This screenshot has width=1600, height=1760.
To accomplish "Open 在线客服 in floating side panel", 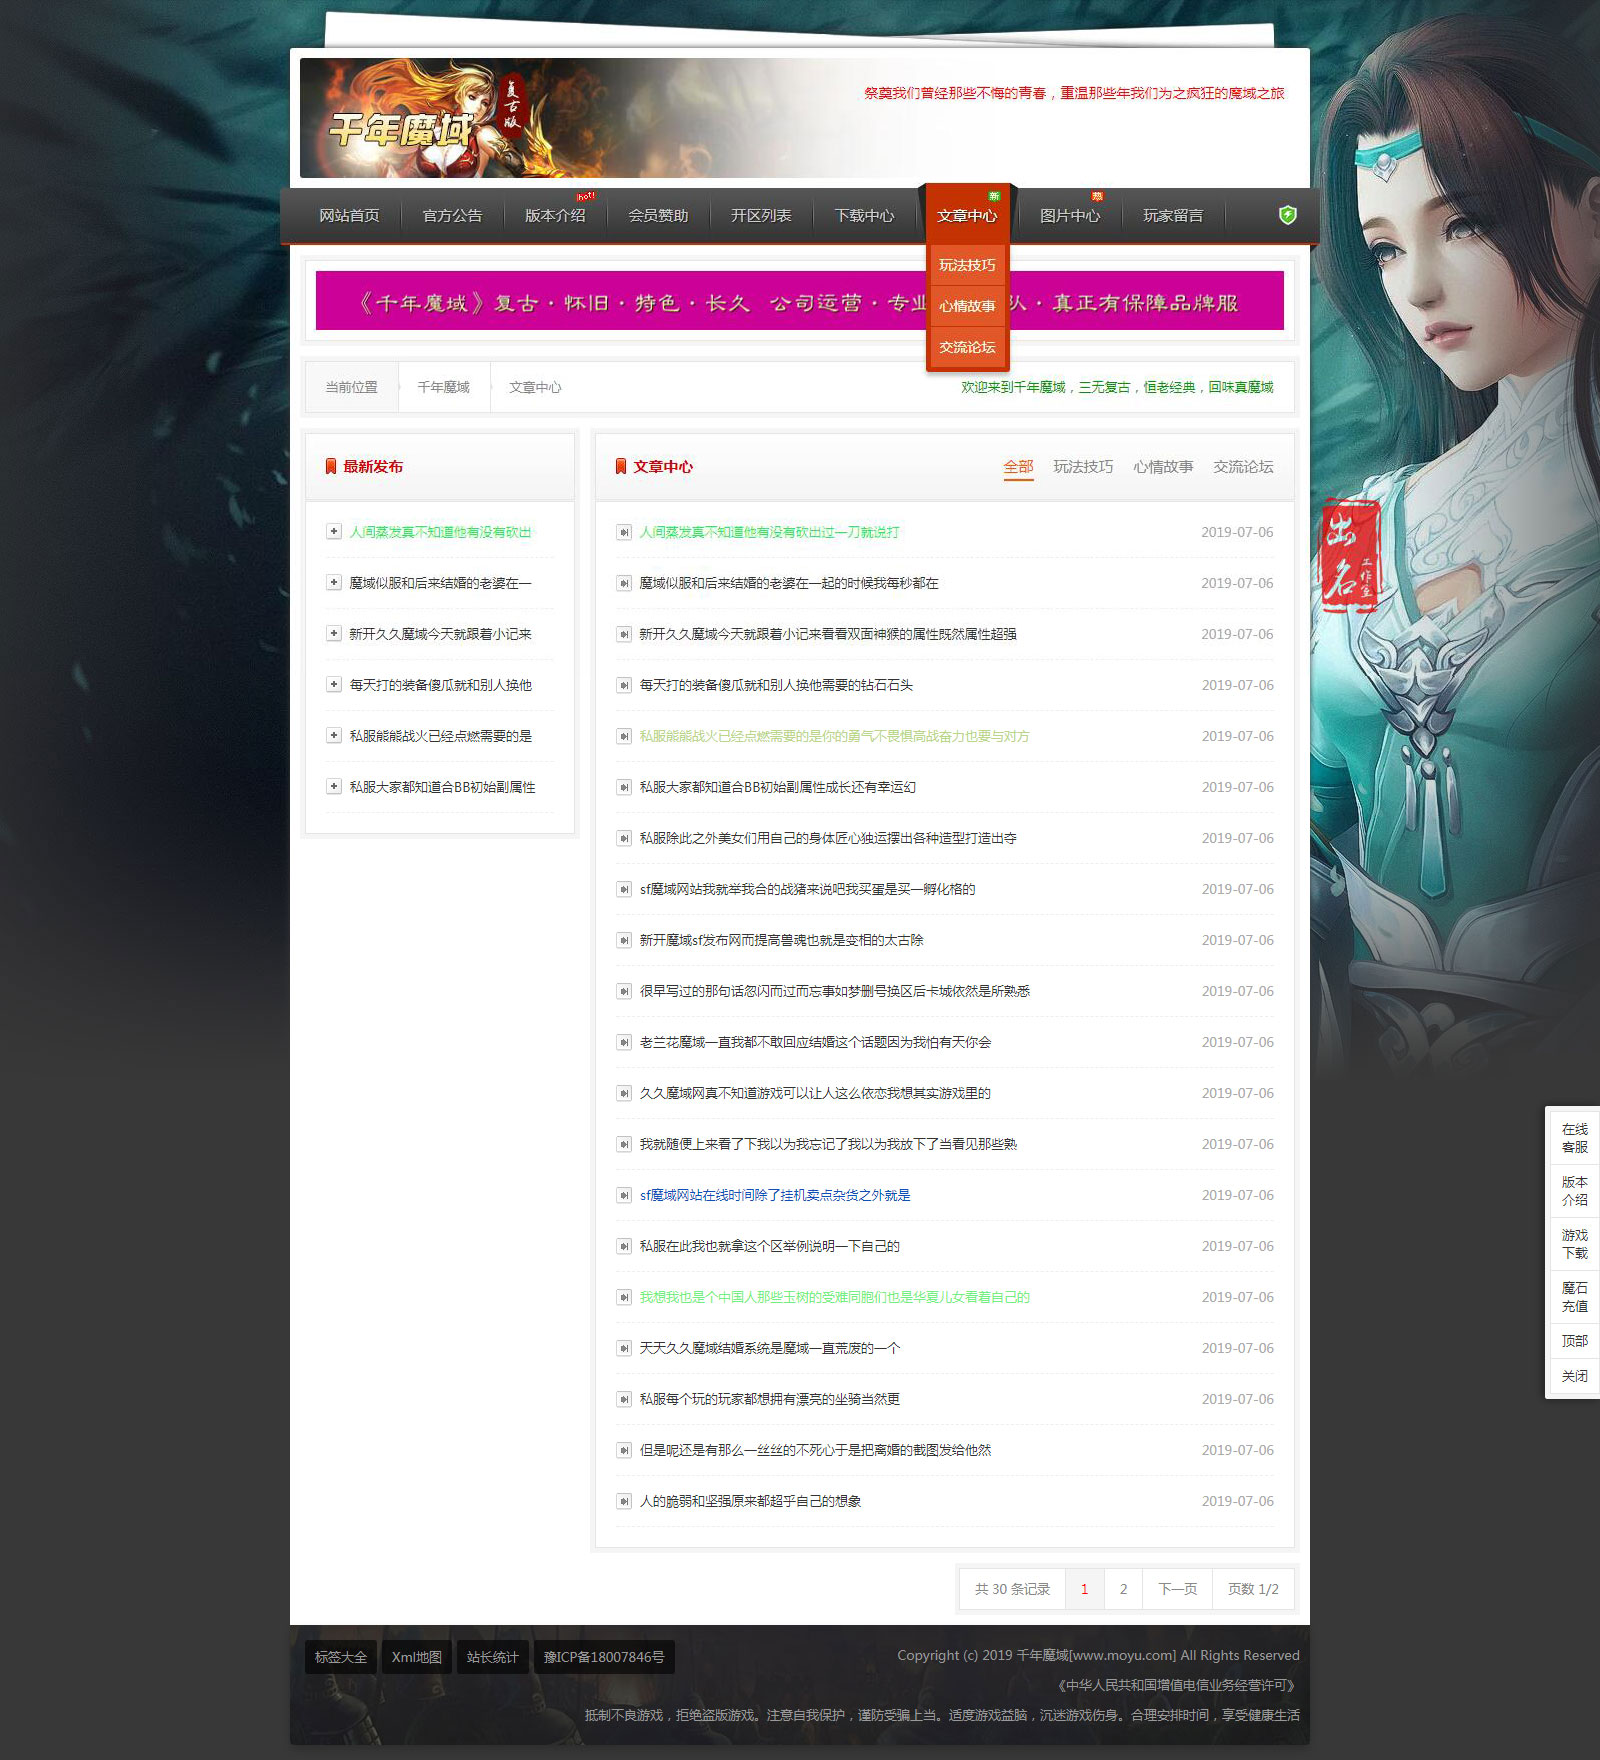I will [1574, 1138].
